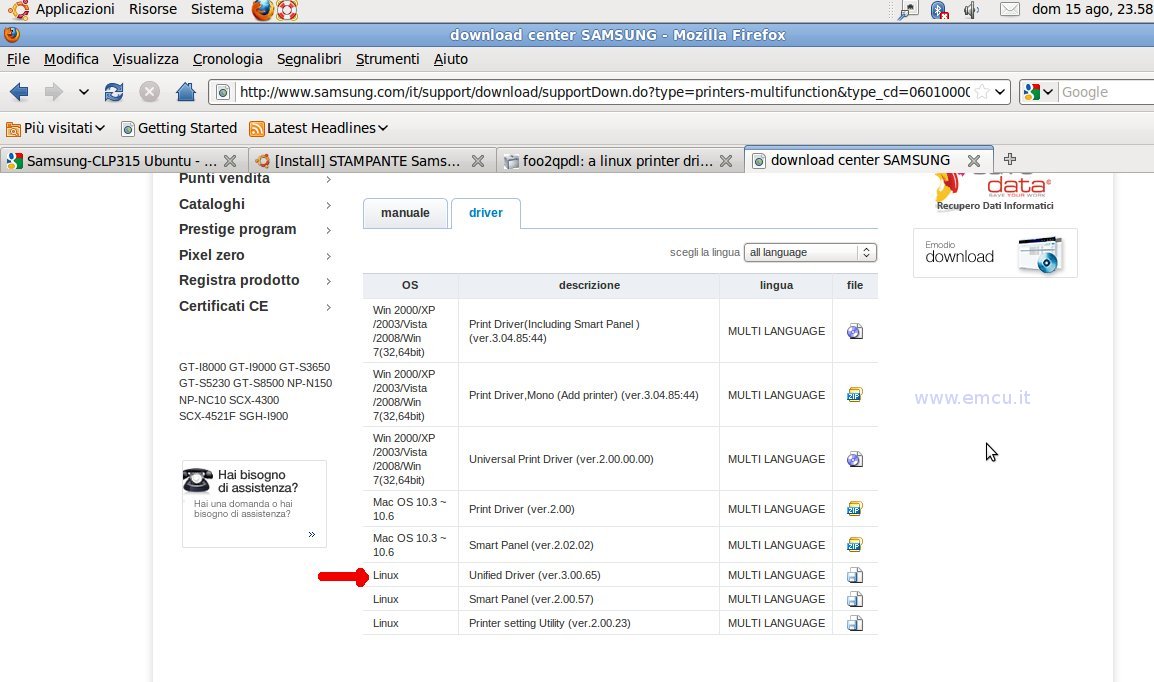Download the Linux Printer setting Utility file

click(x=854, y=624)
